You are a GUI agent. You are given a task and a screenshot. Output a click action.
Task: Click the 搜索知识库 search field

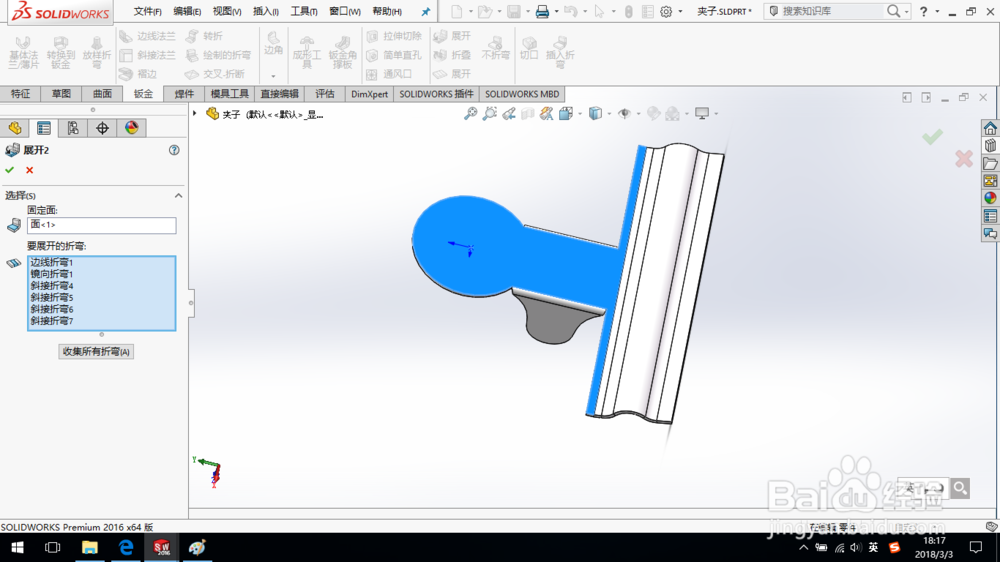click(831, 11)
